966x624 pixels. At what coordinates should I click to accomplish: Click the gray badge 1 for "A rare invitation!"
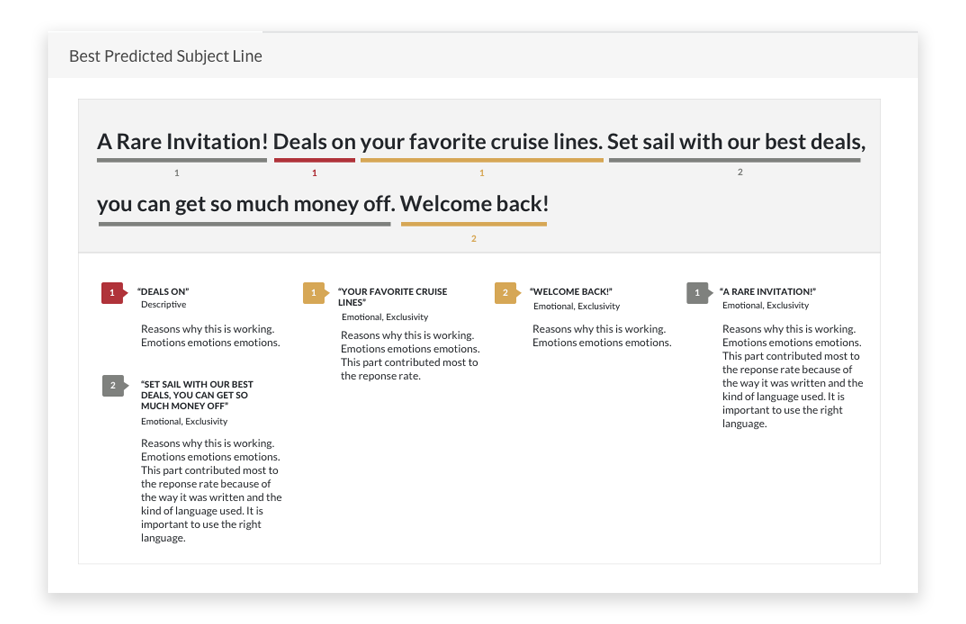tap(699, 293)
